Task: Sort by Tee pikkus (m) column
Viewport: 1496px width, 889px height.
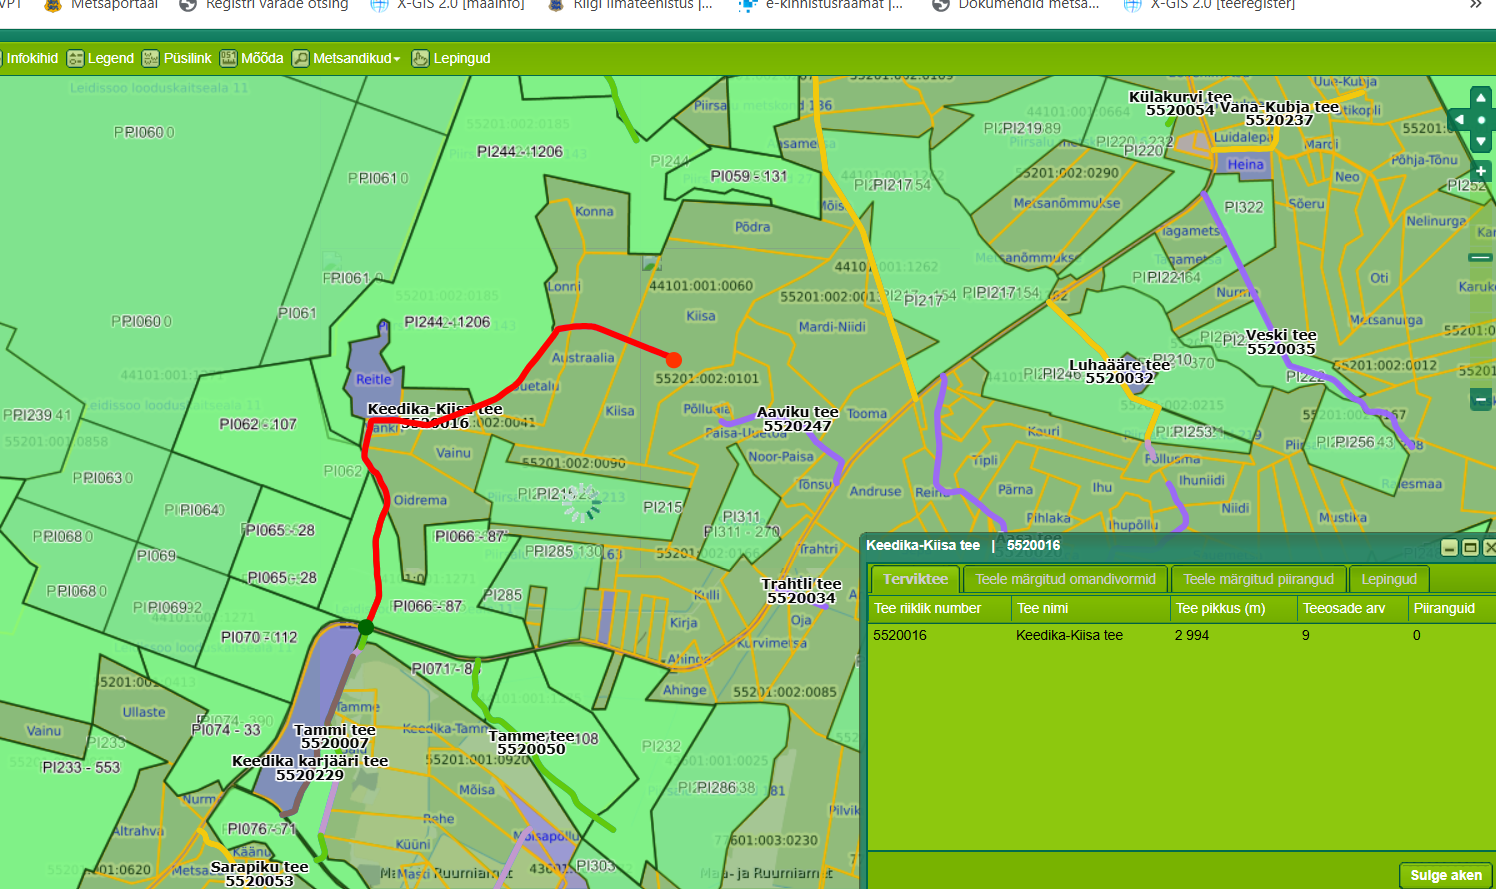Action: tap(1220, 608)
